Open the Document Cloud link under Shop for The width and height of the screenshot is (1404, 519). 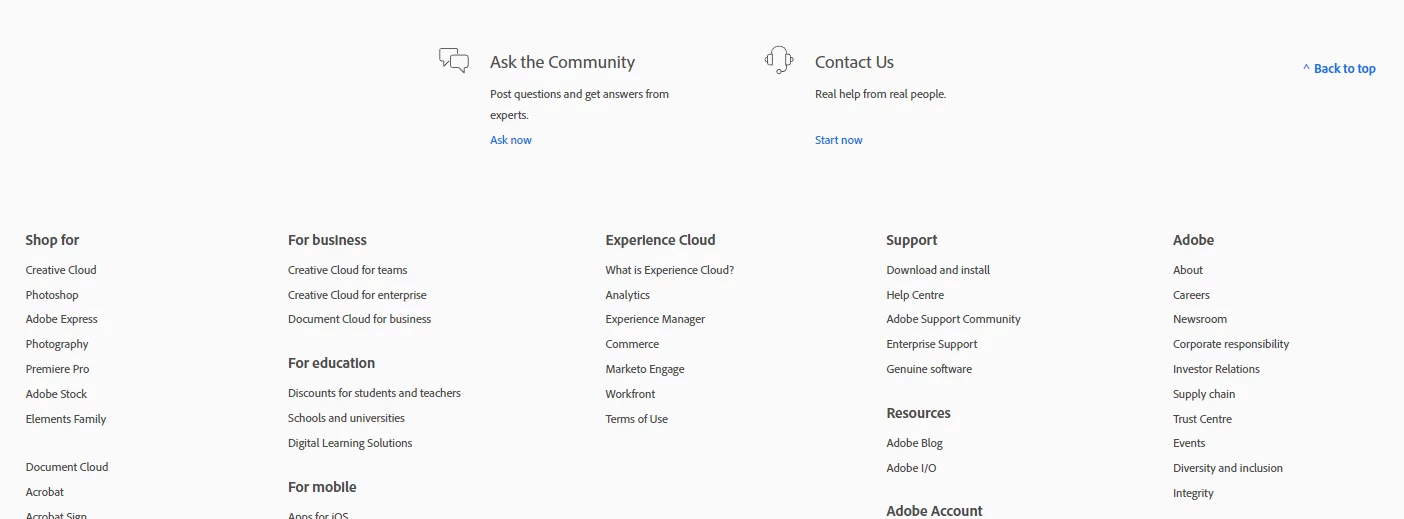(x=67, y=467)
